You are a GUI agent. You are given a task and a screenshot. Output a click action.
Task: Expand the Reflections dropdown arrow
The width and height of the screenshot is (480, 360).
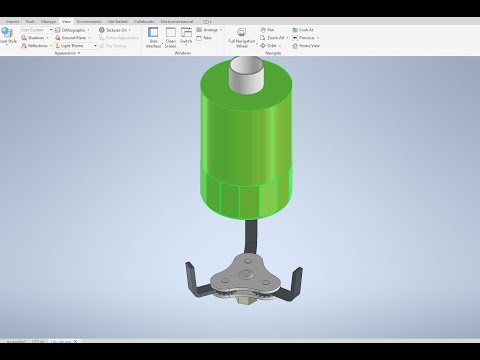pyautogui.click(x=51, y=46)
